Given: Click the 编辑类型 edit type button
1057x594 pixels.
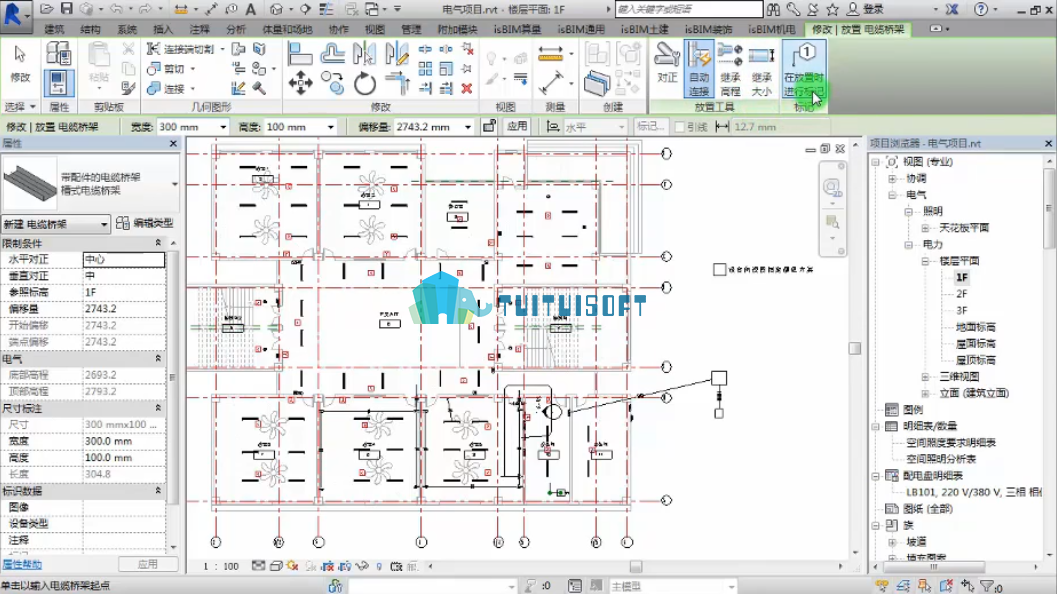Looking at the screenshot, I should click(x=146, y=223).
